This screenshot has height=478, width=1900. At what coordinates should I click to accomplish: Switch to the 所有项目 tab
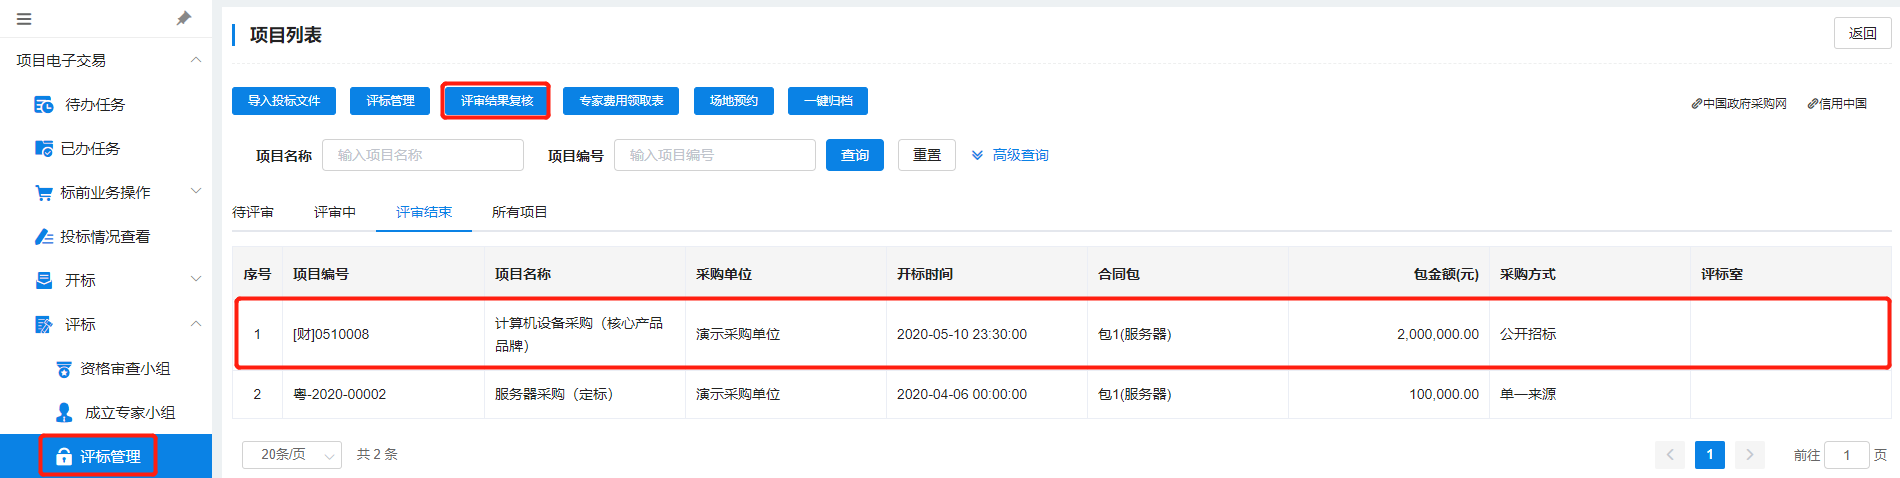[519, 212]
